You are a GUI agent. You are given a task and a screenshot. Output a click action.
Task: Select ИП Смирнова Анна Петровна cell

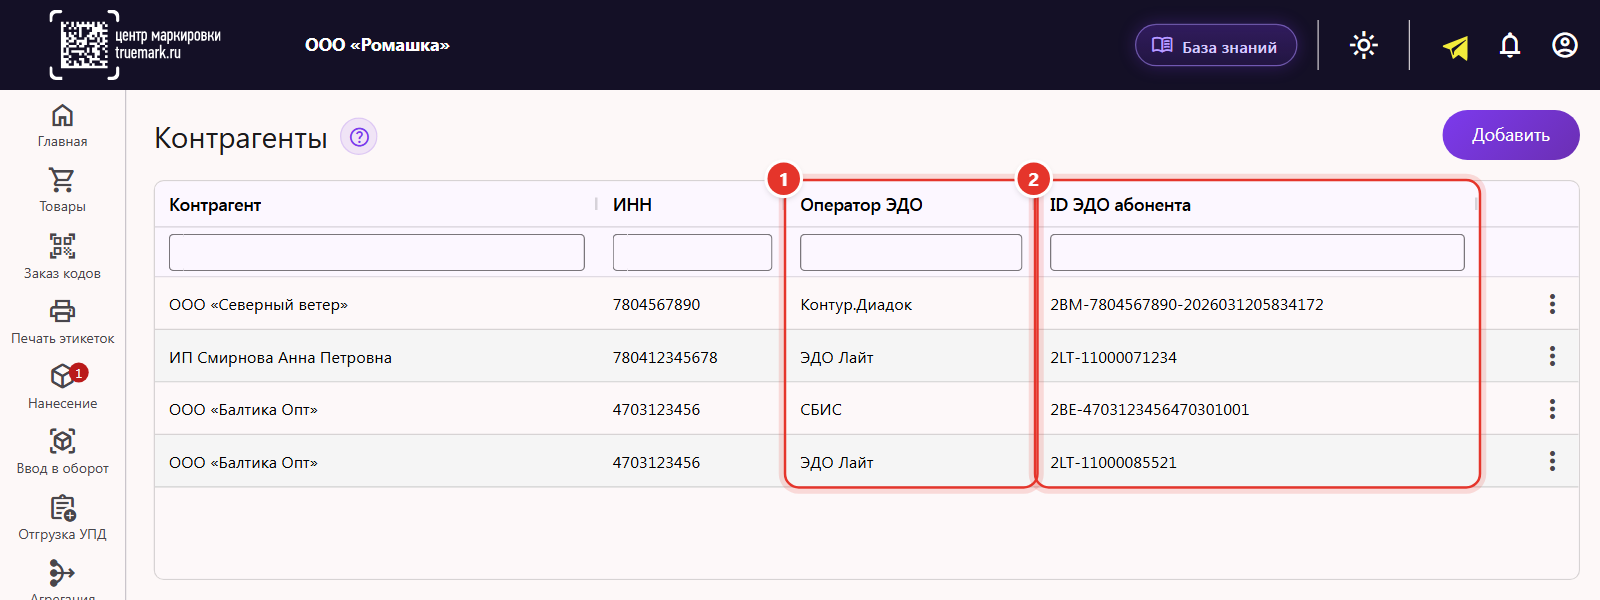pyautogui.click(x=280, y=358)
